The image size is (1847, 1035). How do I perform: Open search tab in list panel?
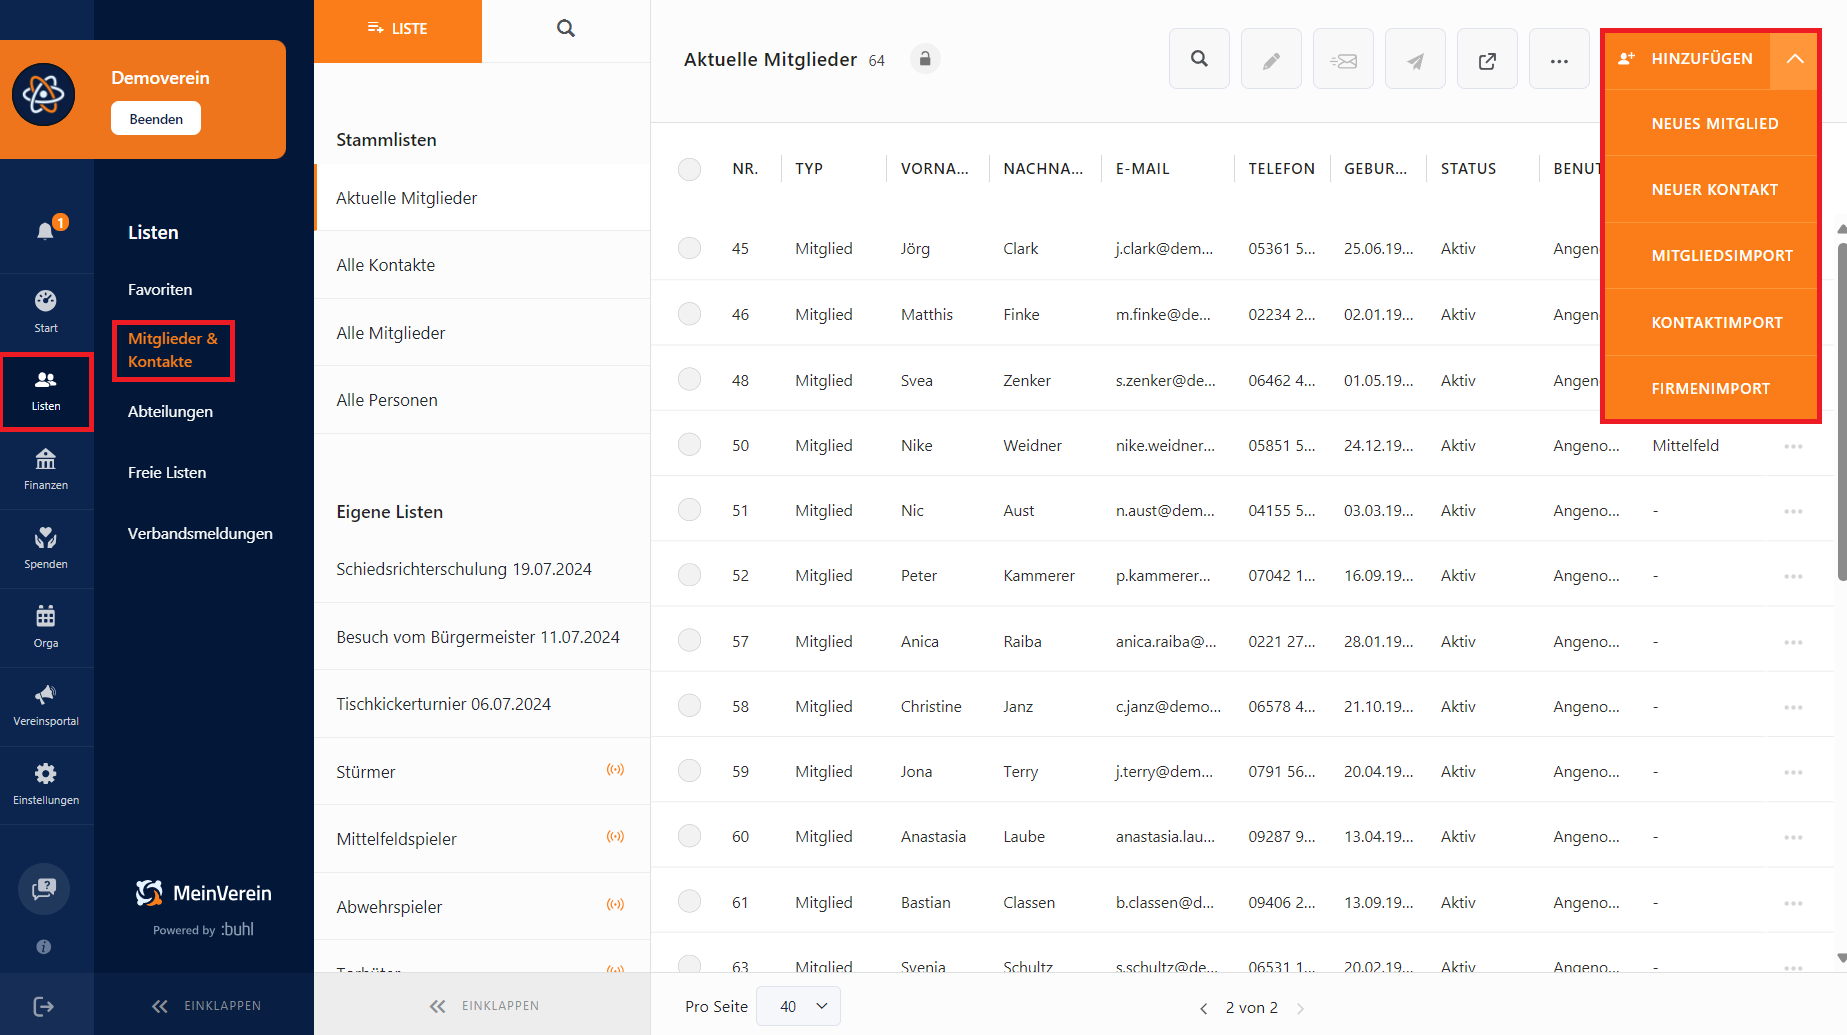566,29
